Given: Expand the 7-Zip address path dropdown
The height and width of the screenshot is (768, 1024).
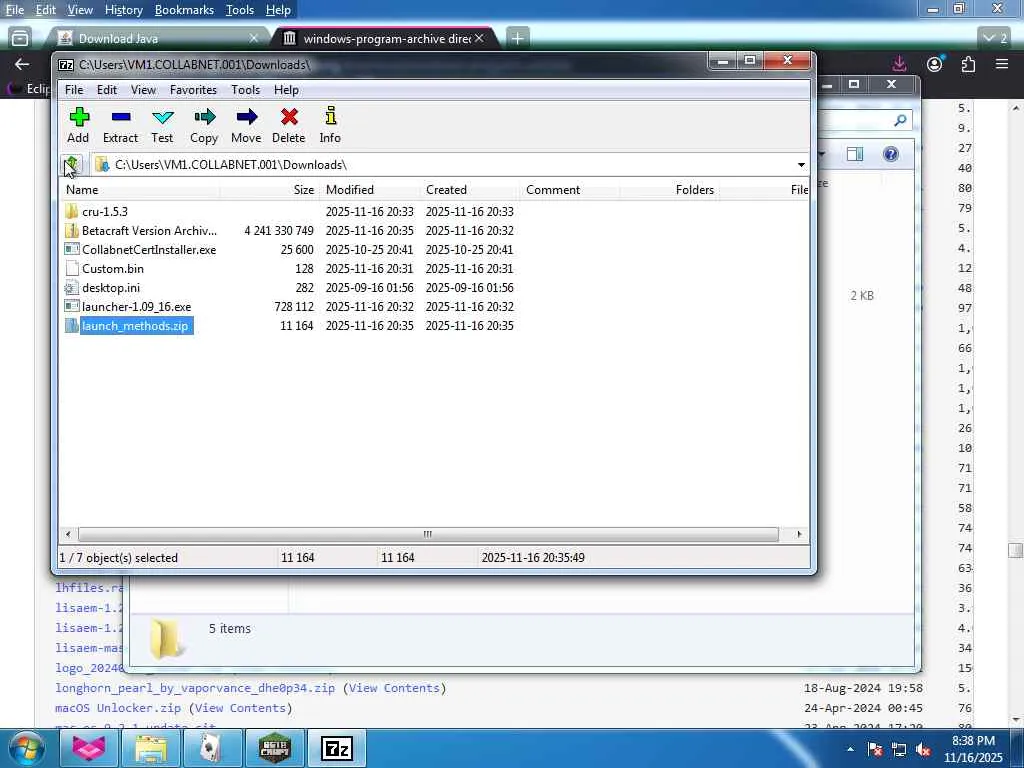Looking at the screenshot, I should [x=801, y=165].
